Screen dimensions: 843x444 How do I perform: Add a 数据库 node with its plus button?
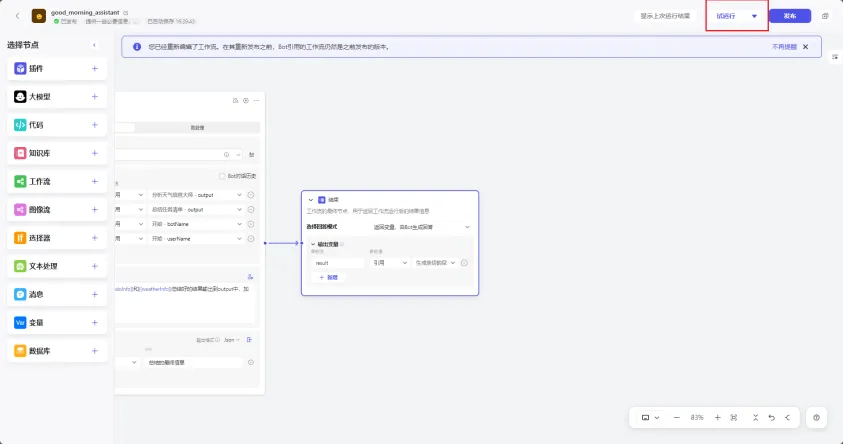tap(95, 350)
